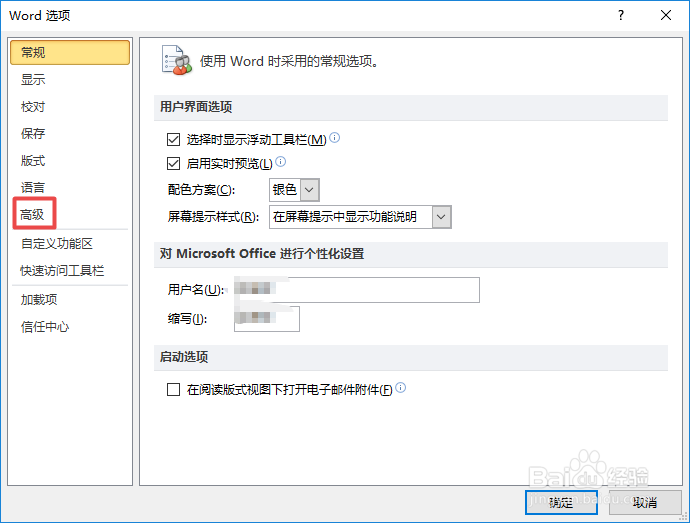Toggle 选择时显示浮动工具栏 checkbox

click(173, 140)
